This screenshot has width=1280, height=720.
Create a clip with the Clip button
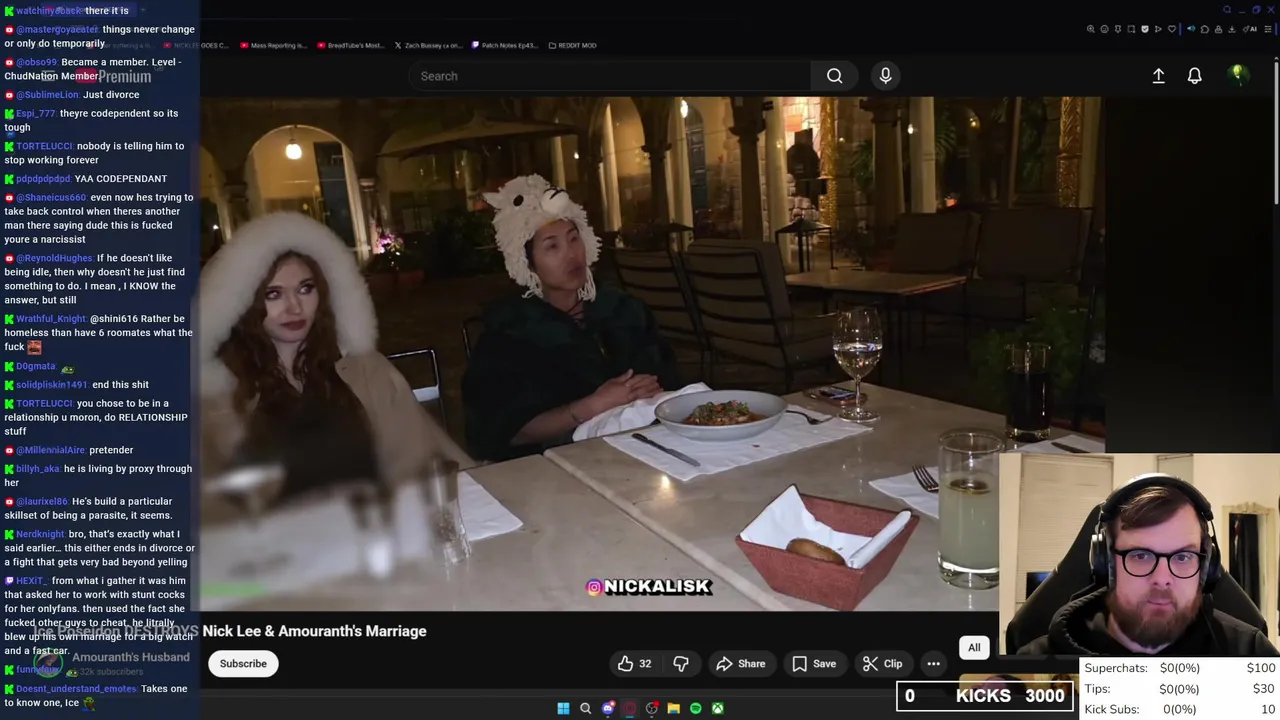(x=882, y=663)
